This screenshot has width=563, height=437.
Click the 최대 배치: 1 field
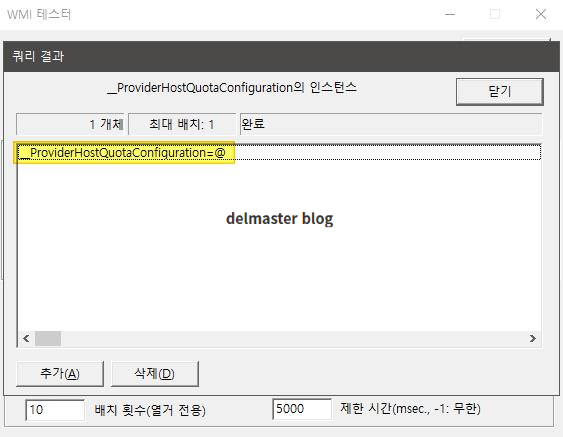click(x=182, y=124)
